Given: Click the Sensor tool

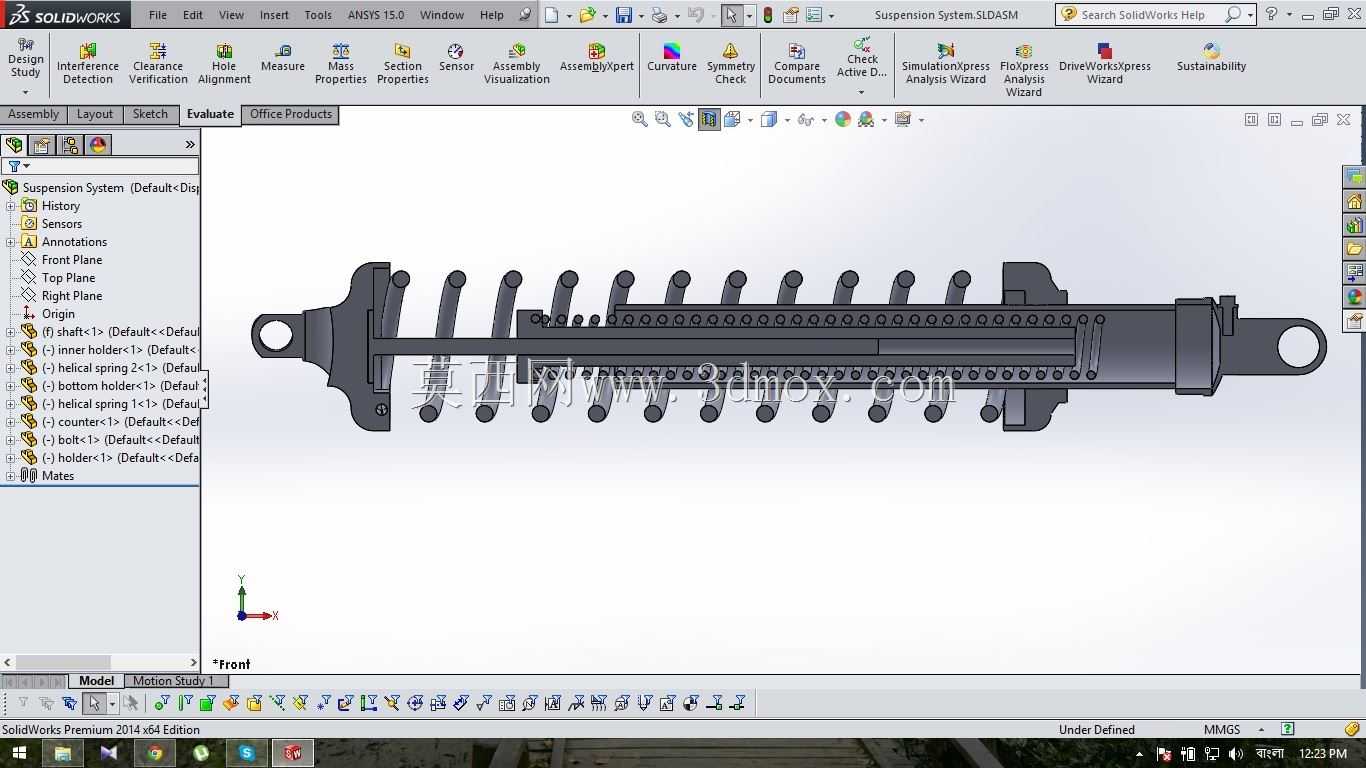Looking at the screenshot, I should coord(456,58).
